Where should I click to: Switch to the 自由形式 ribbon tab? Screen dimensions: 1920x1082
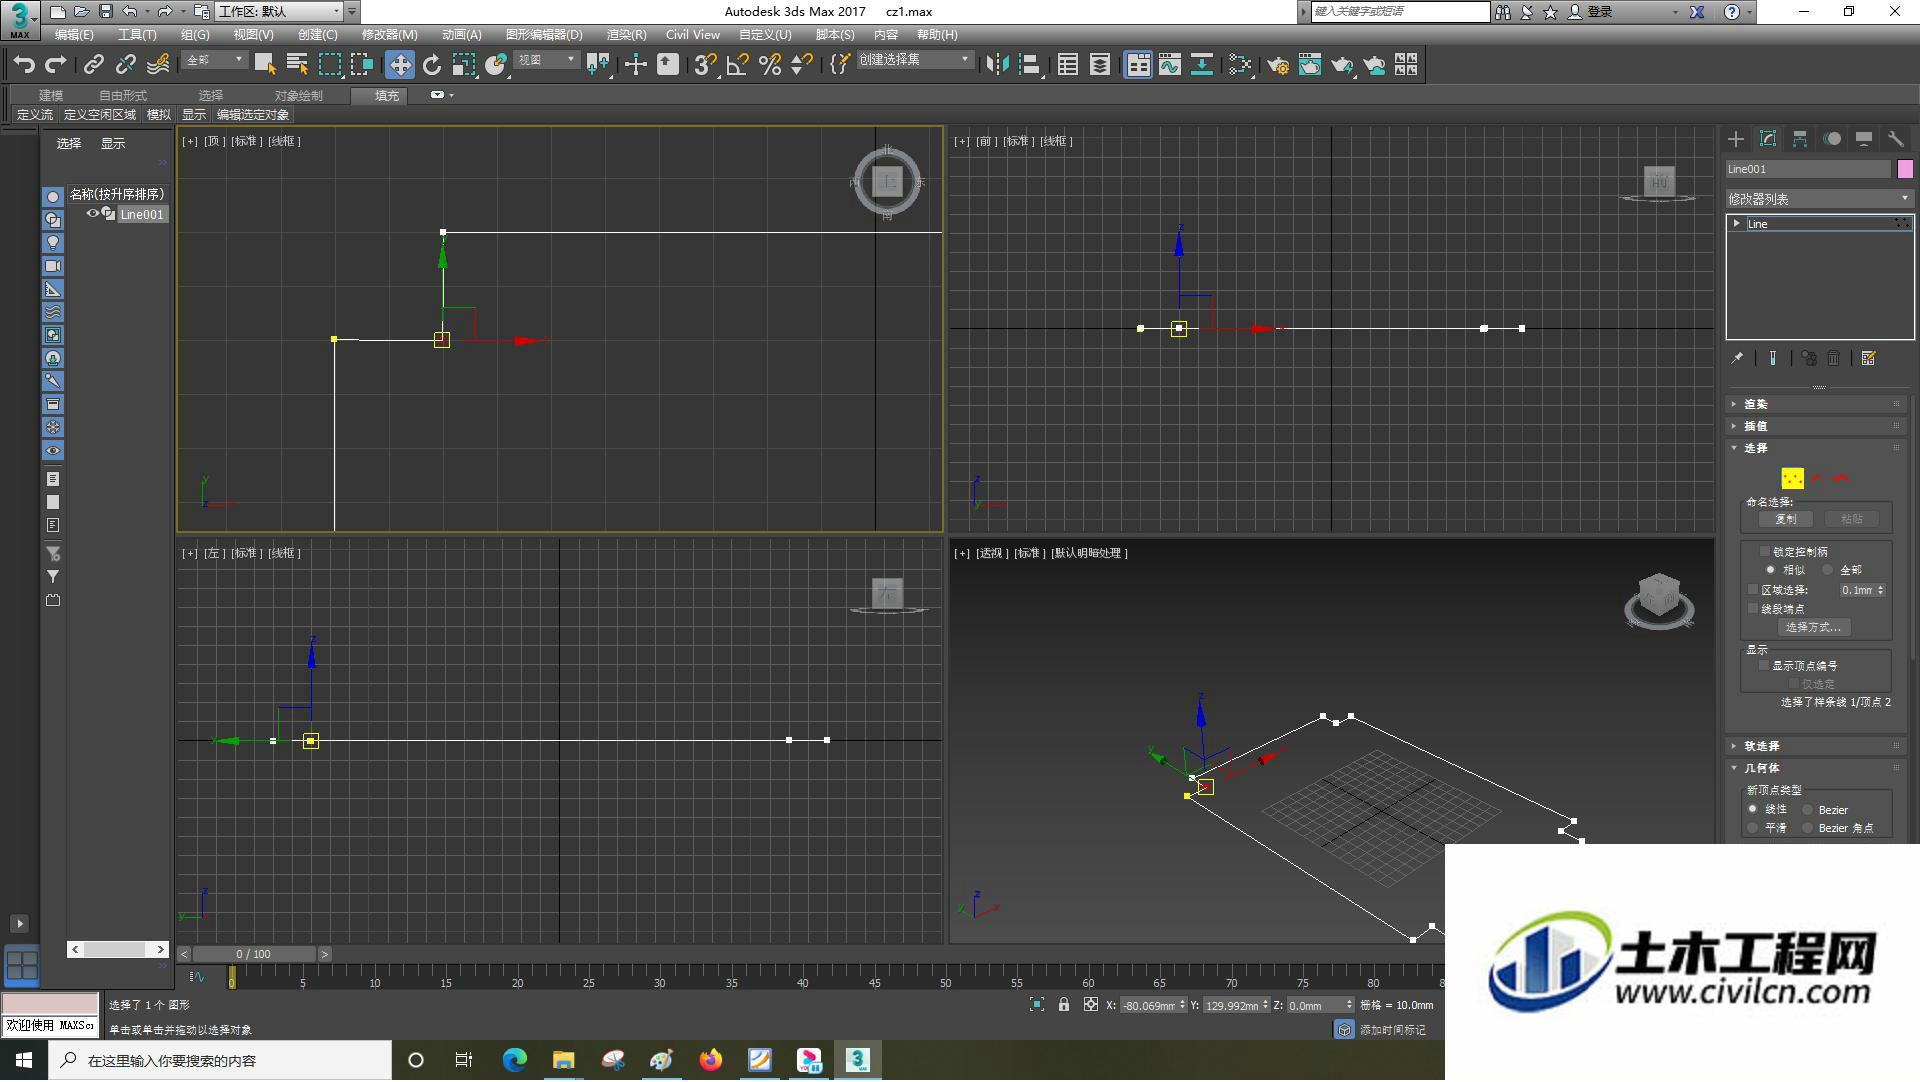point(123,96)
